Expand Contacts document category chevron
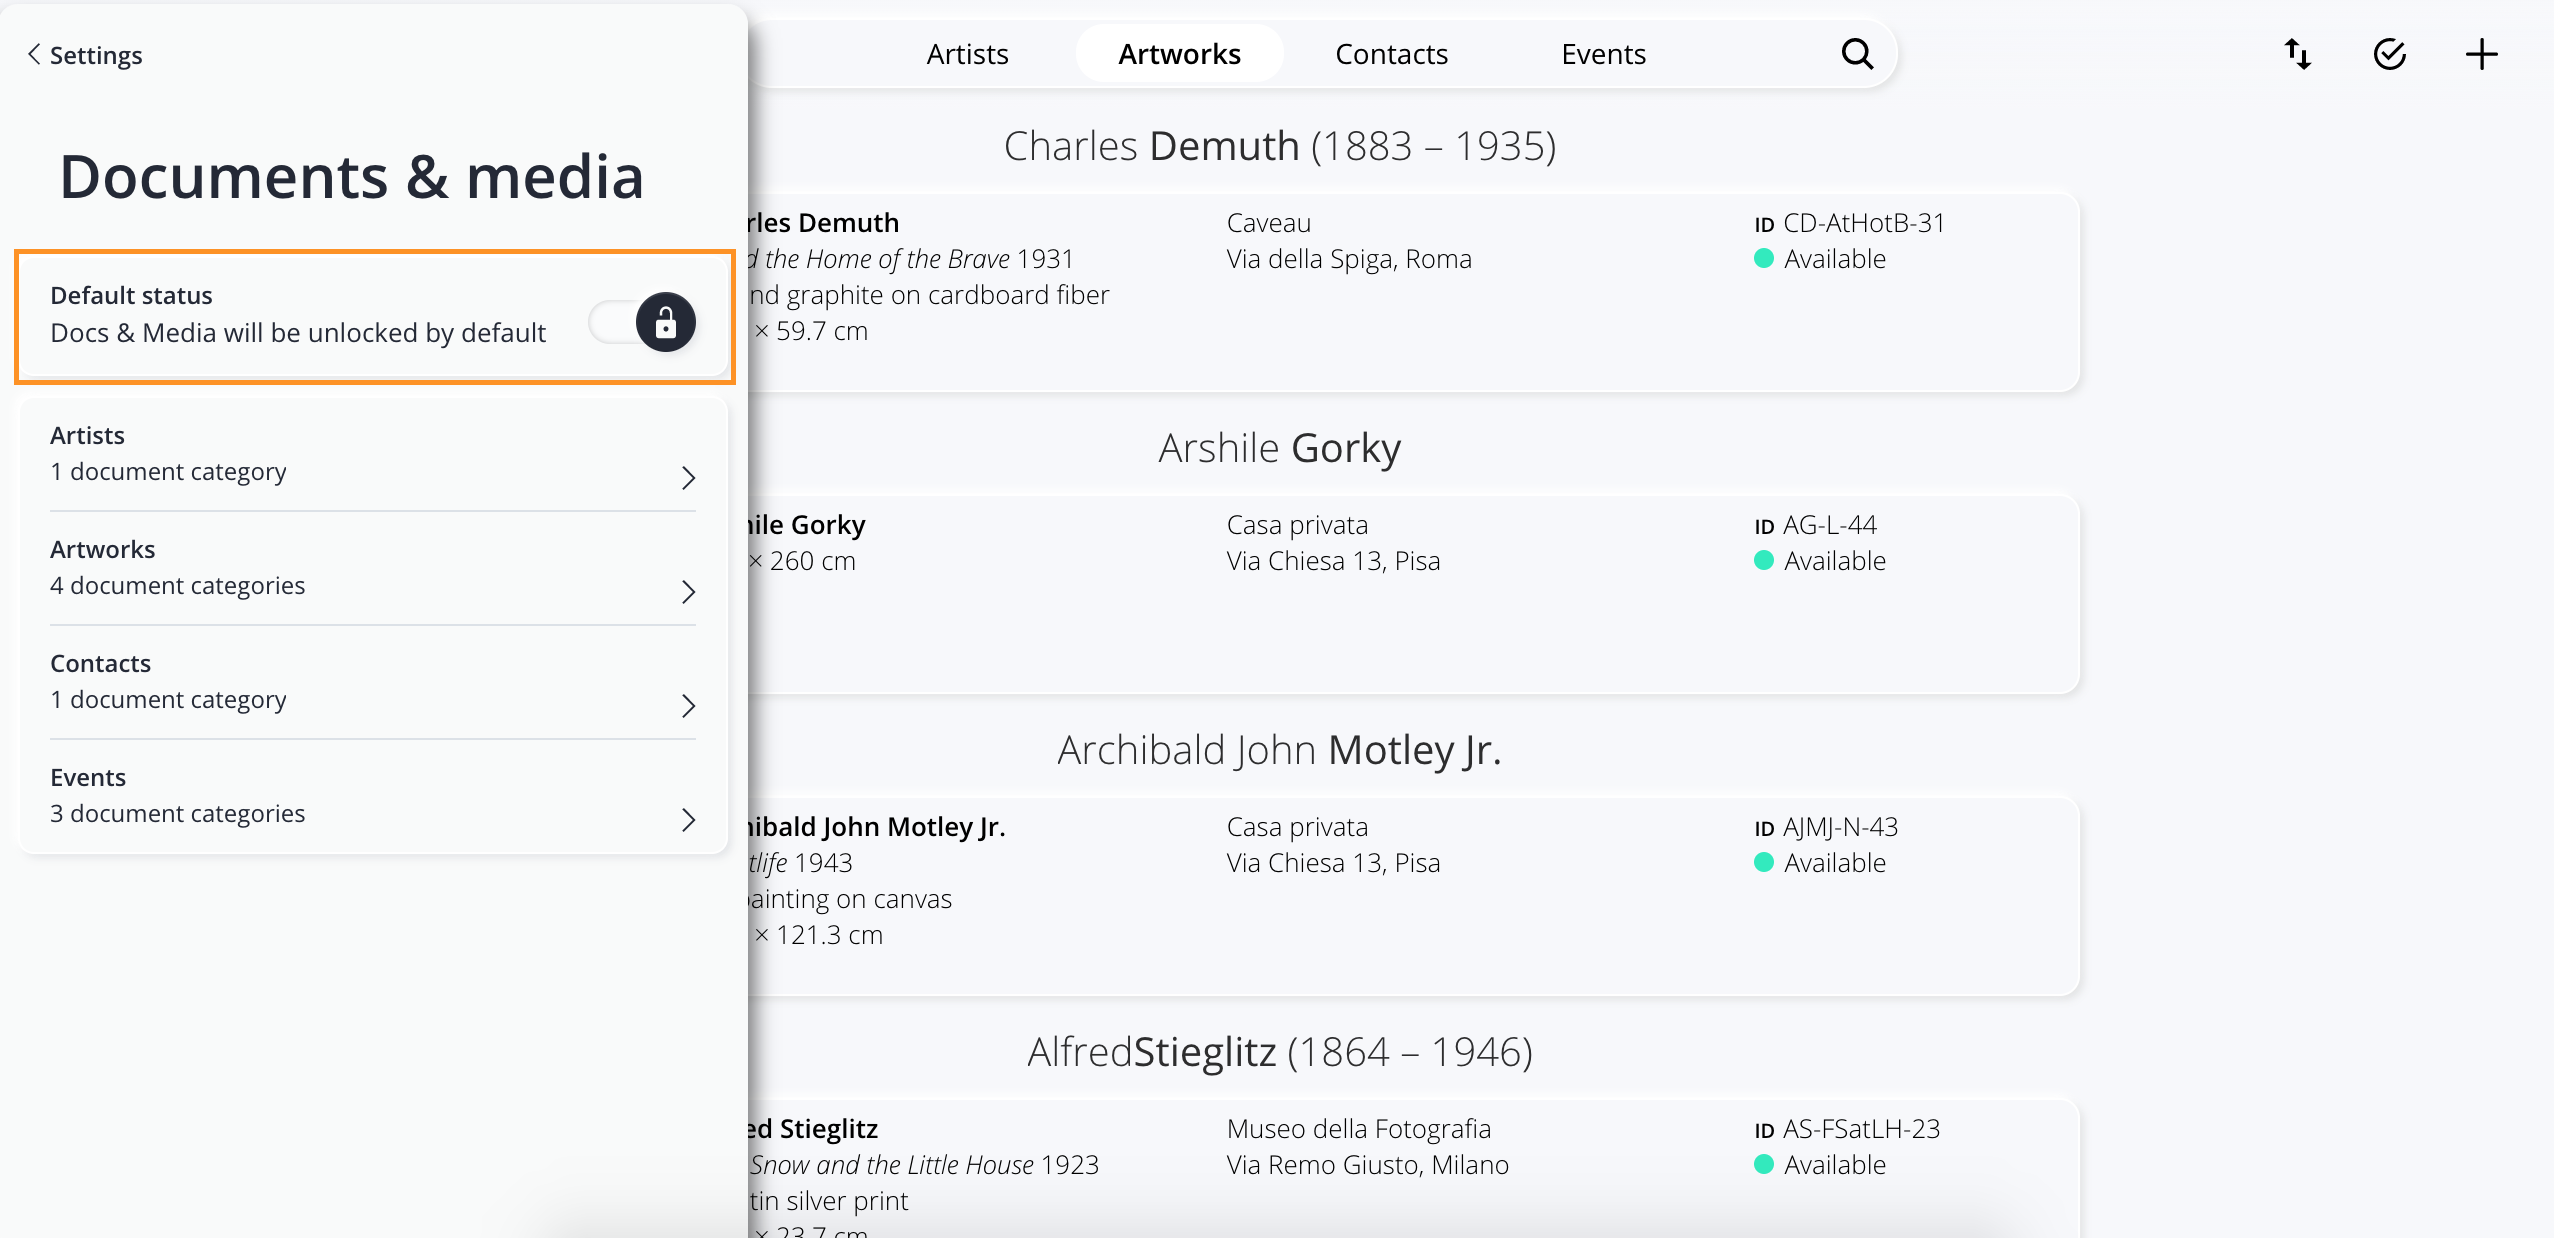Screen dimensions: 2554x1238 [688, 706]
